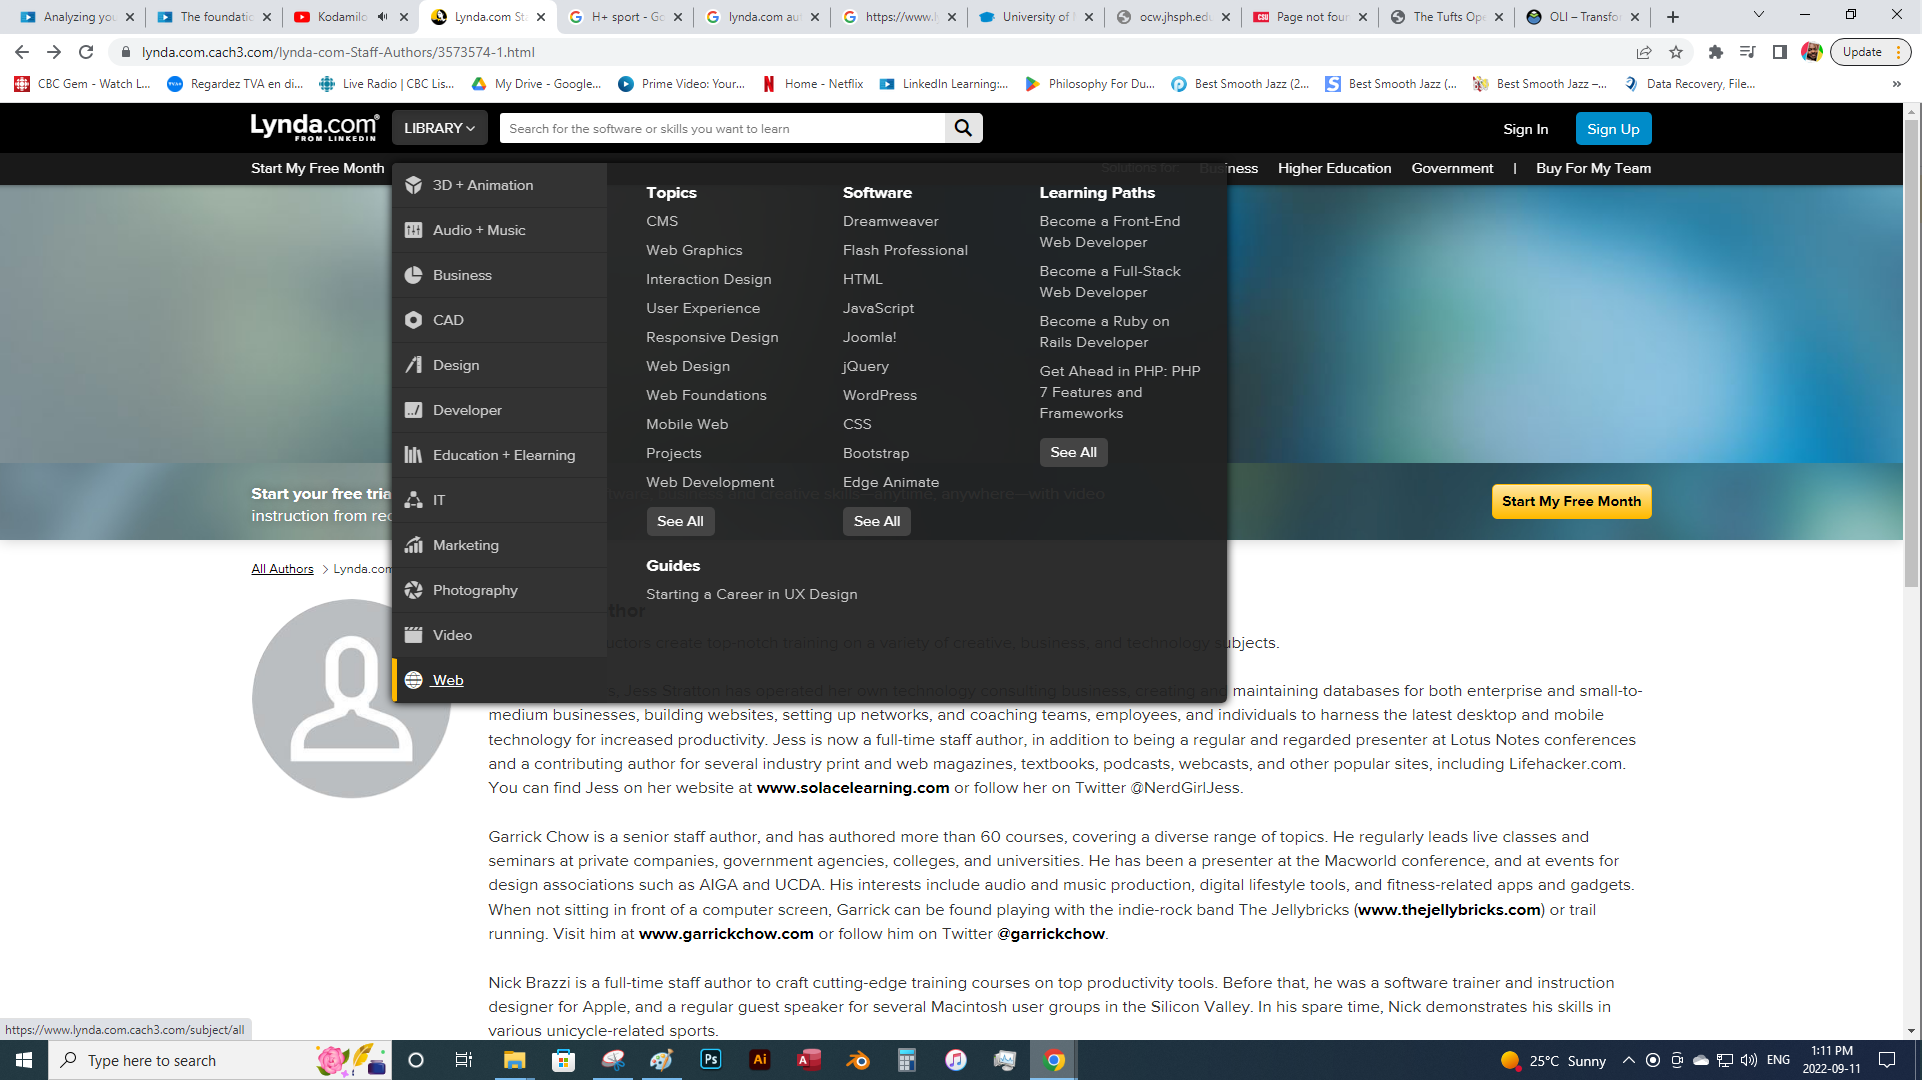
Task: Open the 3D + Animation category
Action: [x=482, y=185]
